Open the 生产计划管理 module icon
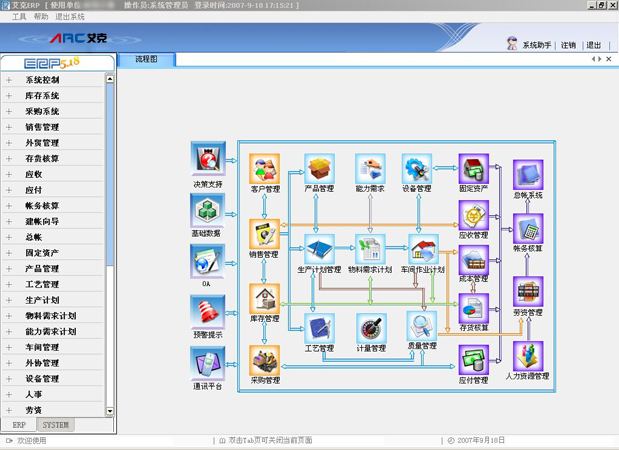 319,249
